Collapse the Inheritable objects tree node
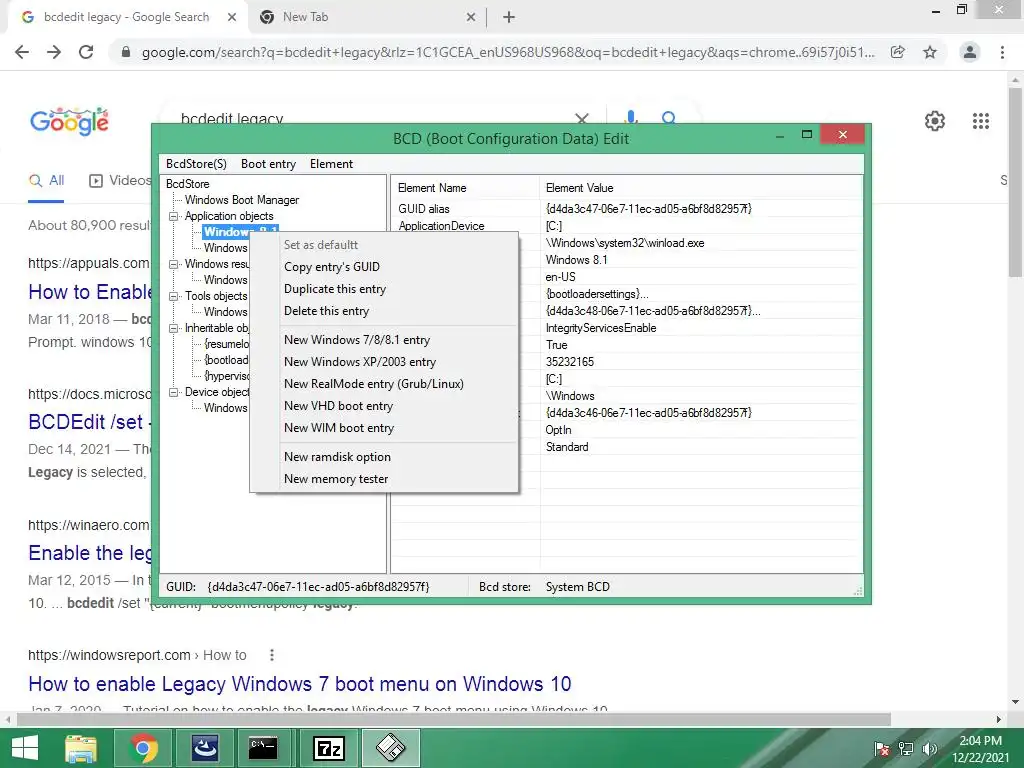This screenshot has height=768, width=1024. click(x=174, y=328)
